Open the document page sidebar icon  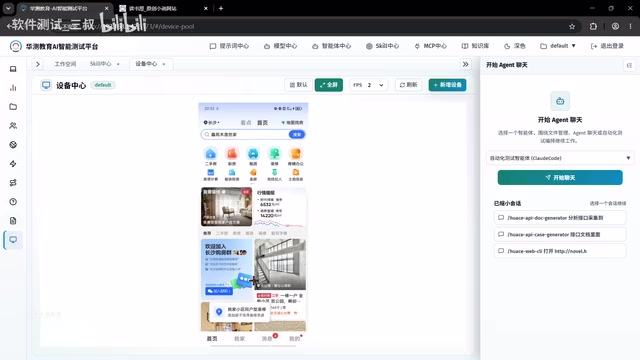tap(13, 221)
